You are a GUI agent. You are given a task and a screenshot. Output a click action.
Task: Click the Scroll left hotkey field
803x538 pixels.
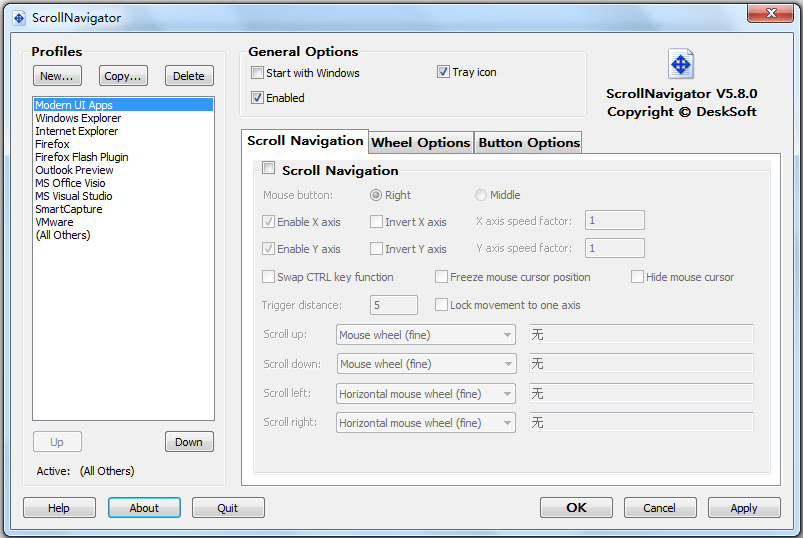click(x=641, y=394)
